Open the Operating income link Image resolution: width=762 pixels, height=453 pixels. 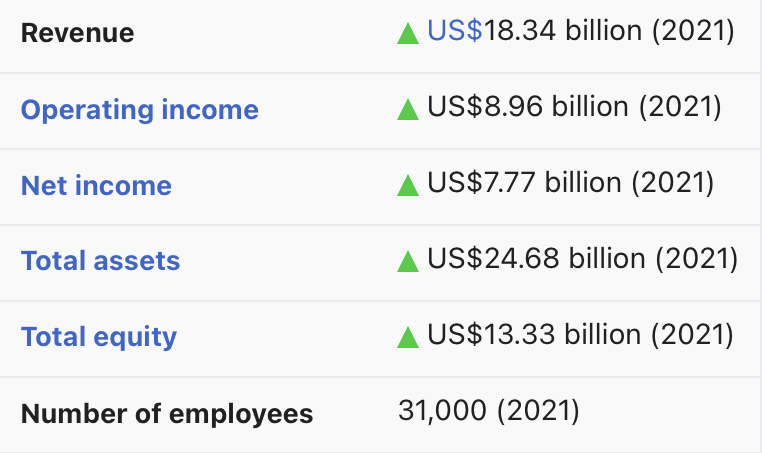point(139,109)
